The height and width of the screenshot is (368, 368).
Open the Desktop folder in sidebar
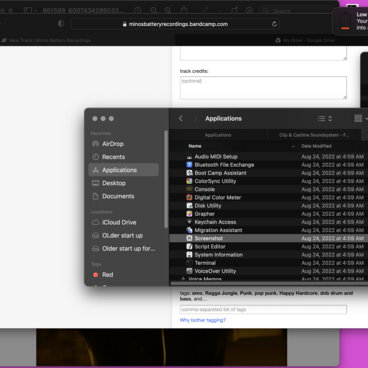pyautogui.click(x=114, y=183)
